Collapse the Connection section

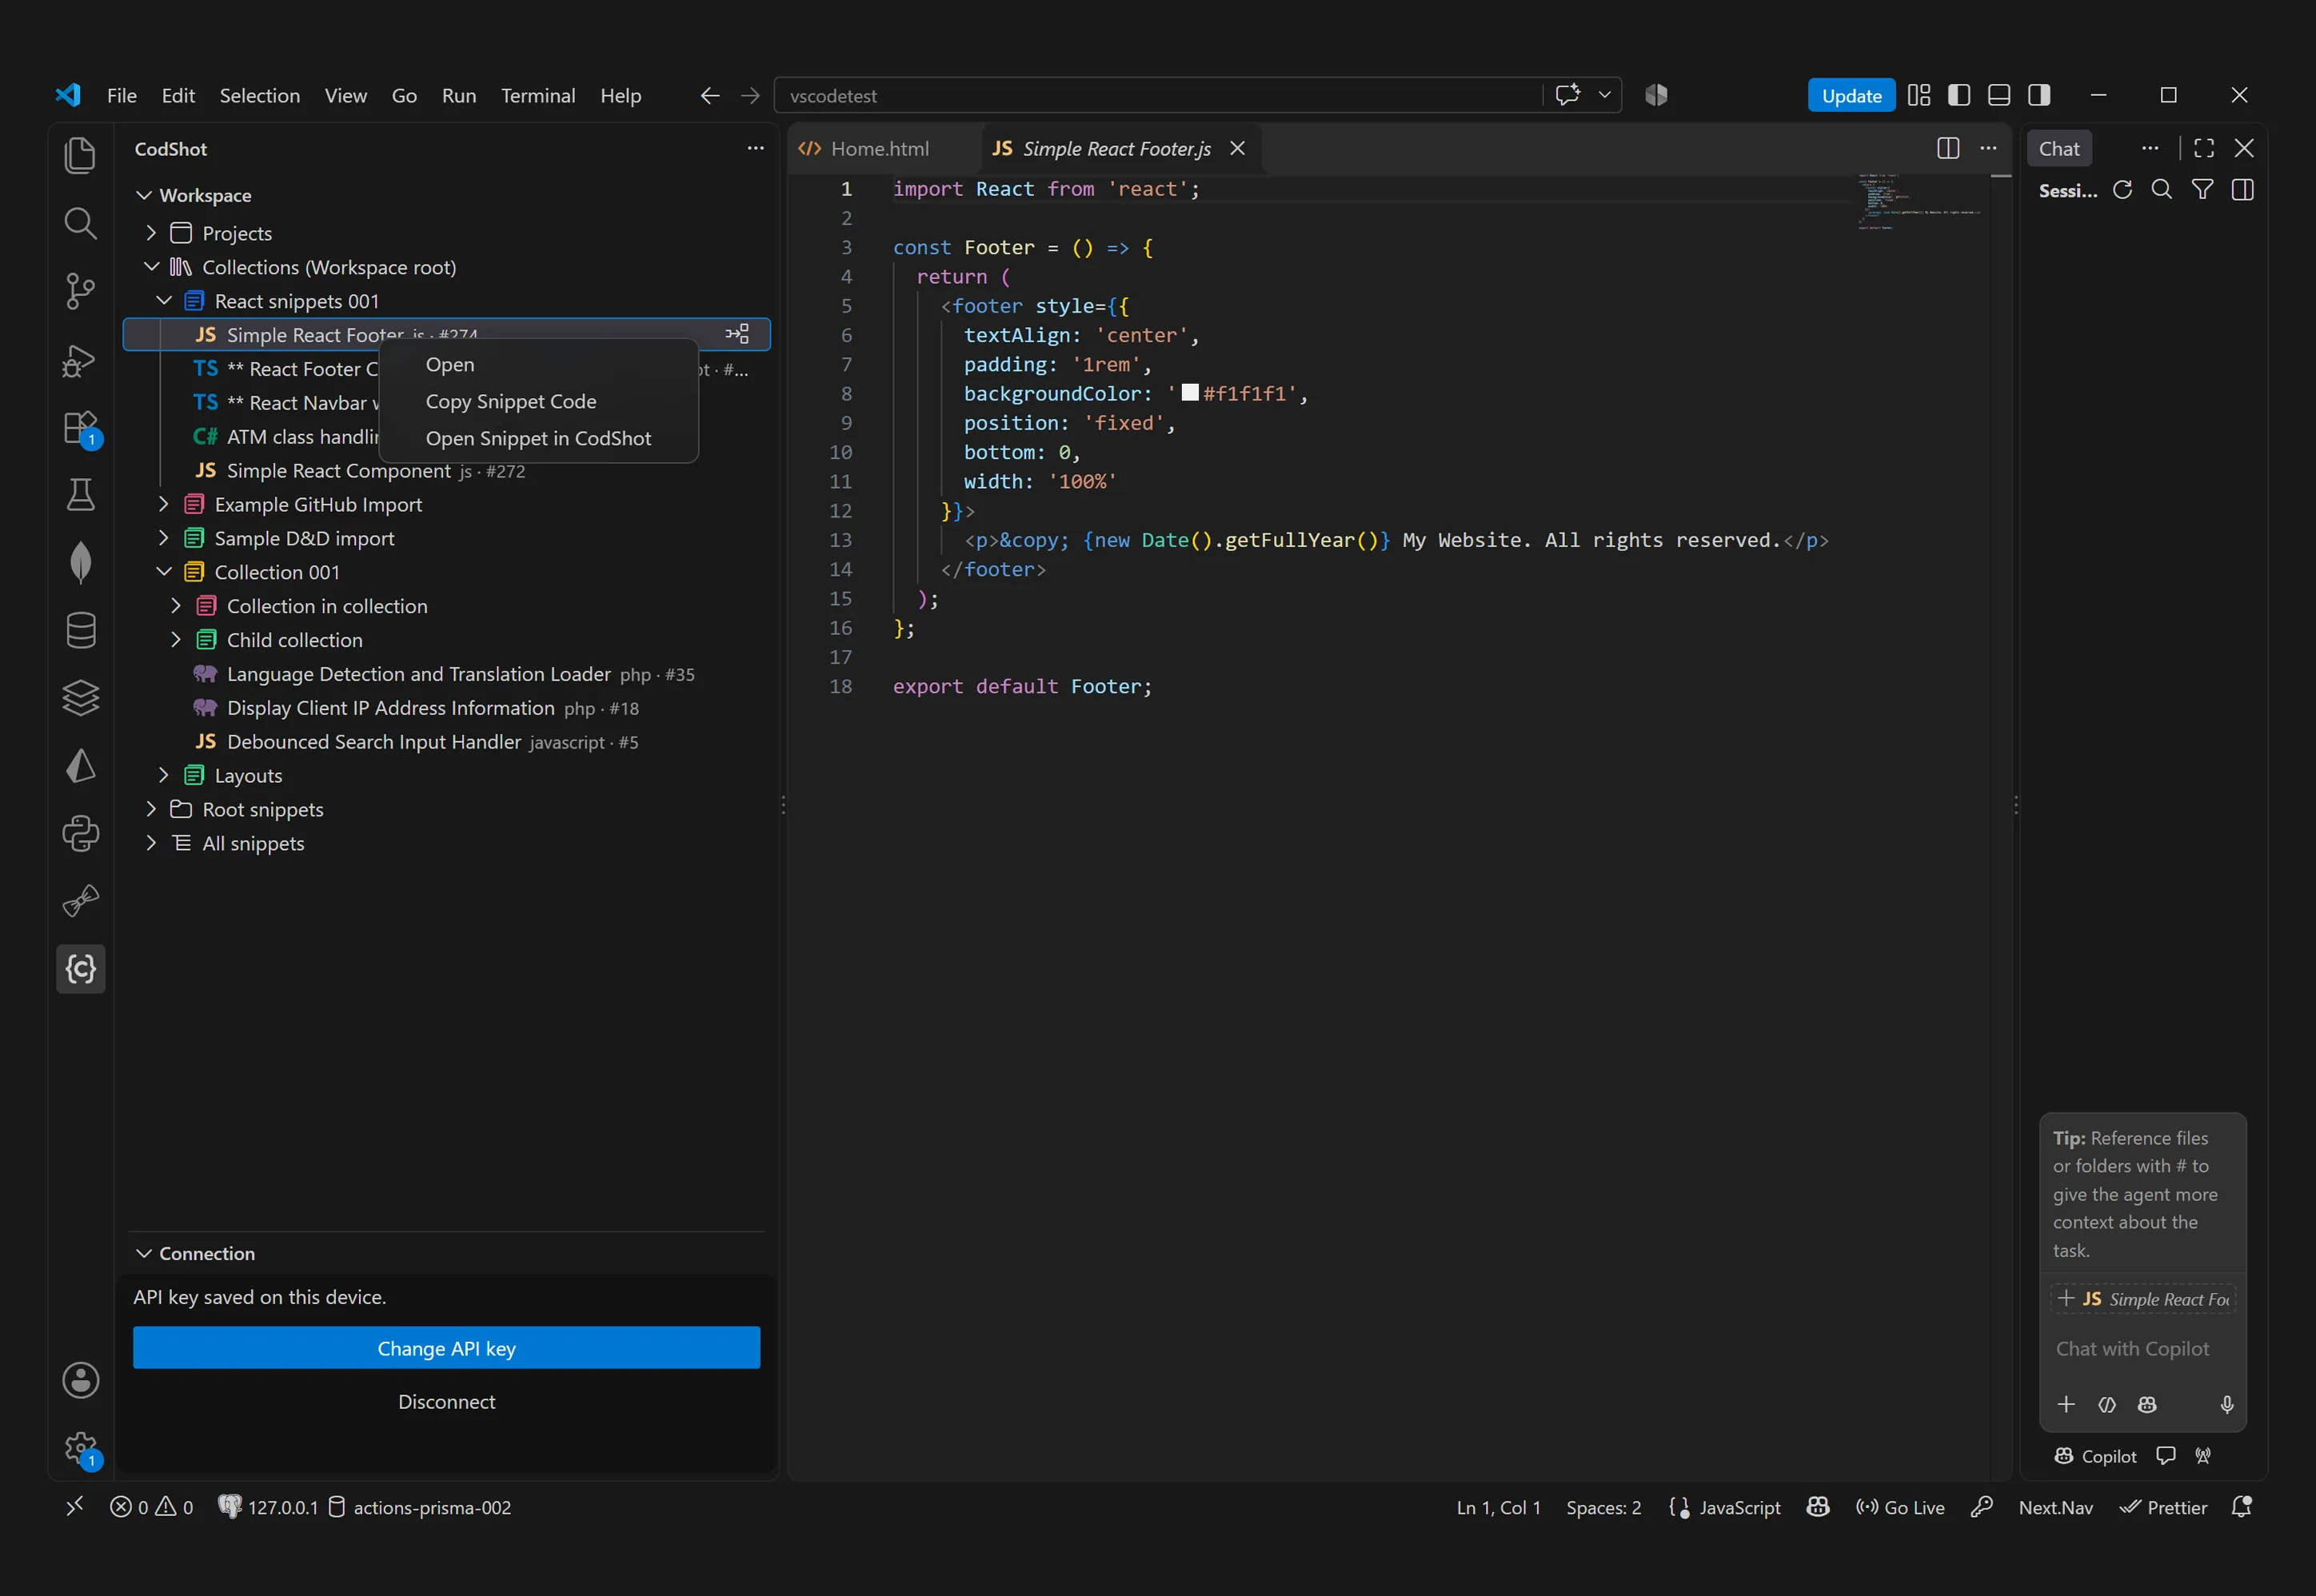point(144,1253)
